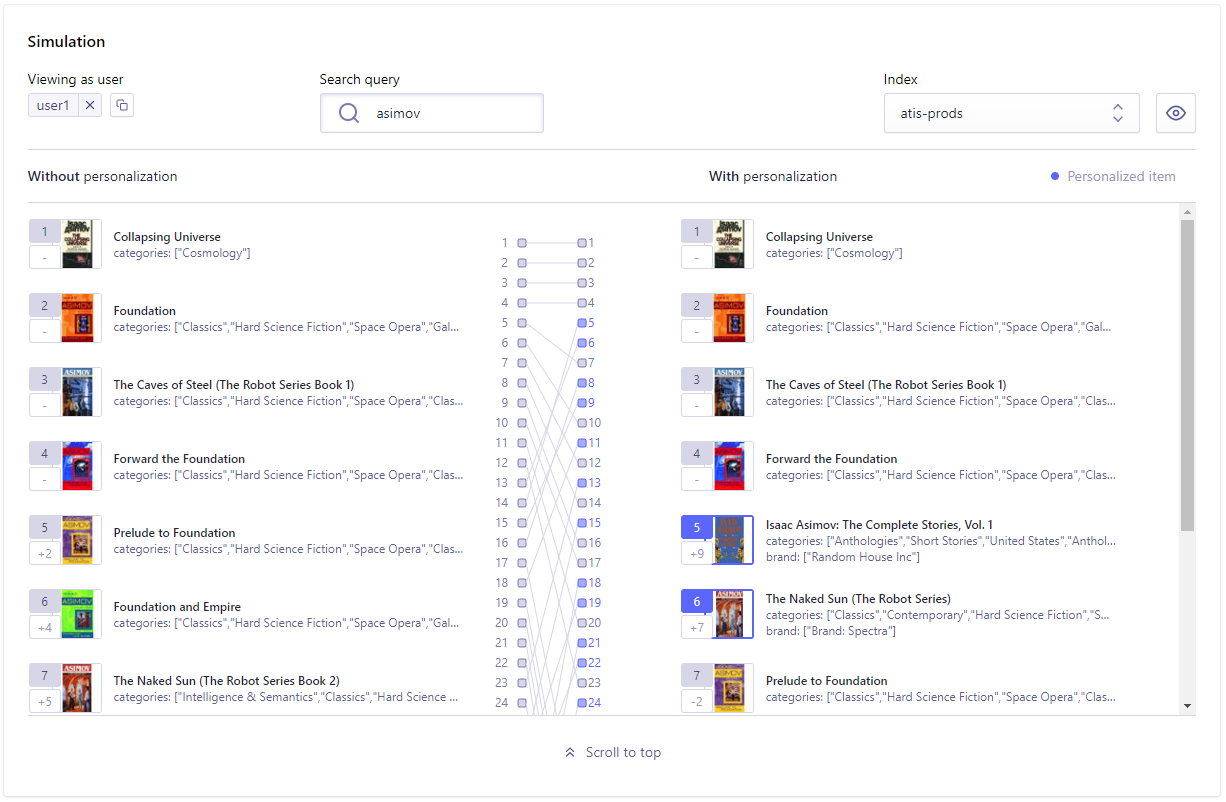
Task: Select Foundation and Empire in left list
Action: pyautogui.click(x=177, y=607)
